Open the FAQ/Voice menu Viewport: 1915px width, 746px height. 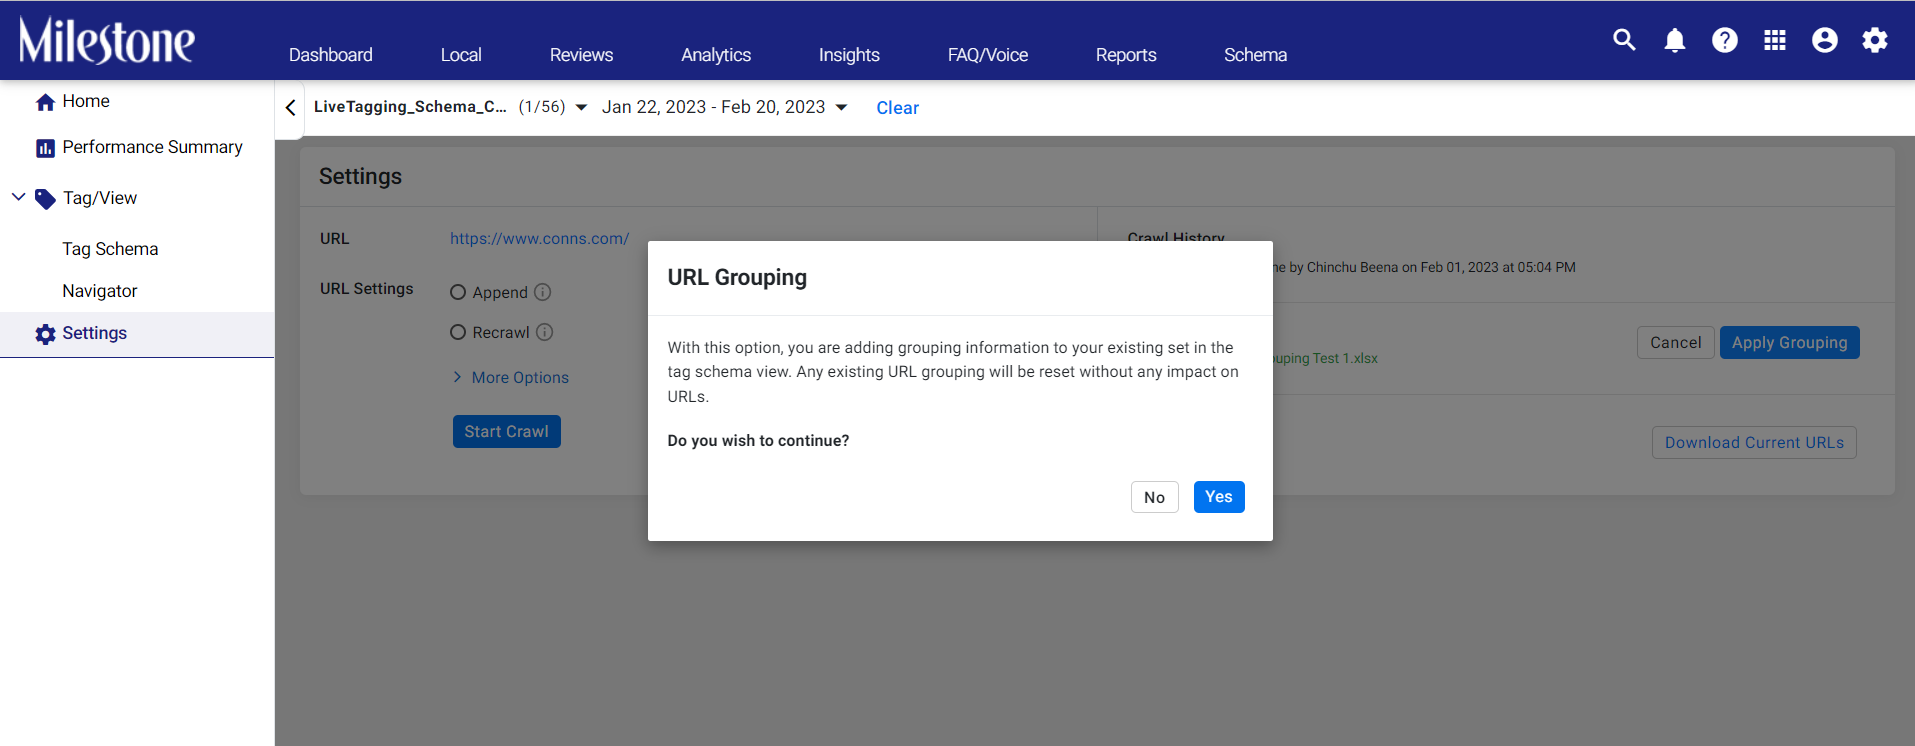pos(988,55)
